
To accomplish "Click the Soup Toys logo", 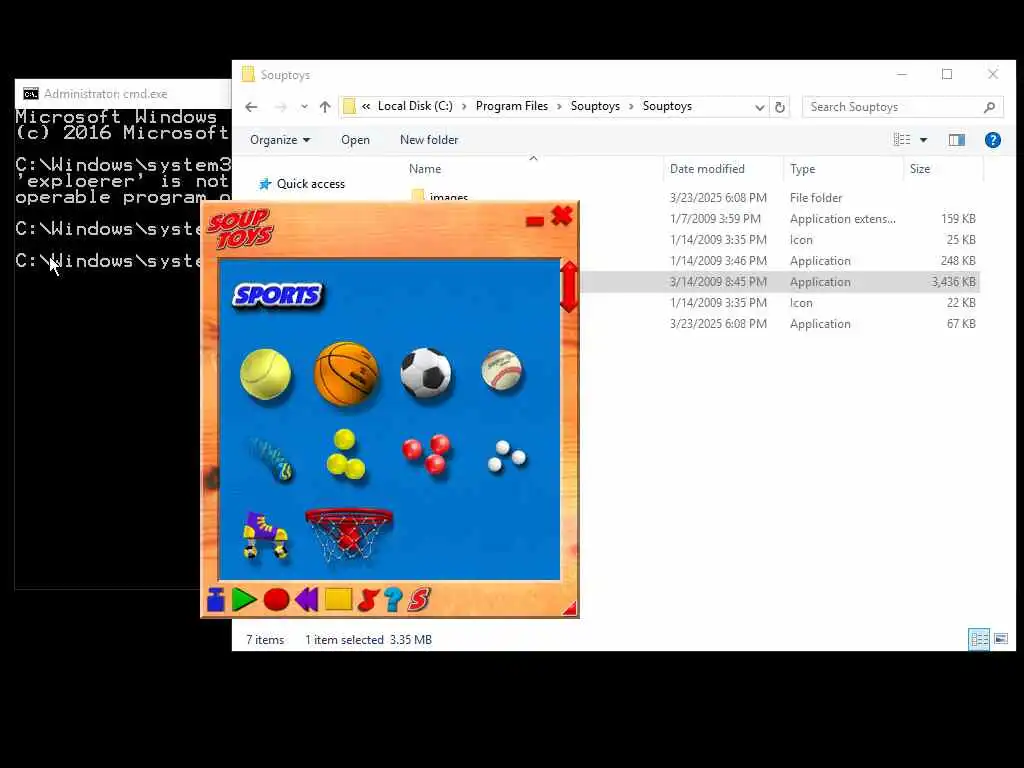I will (x=241, y=229).
